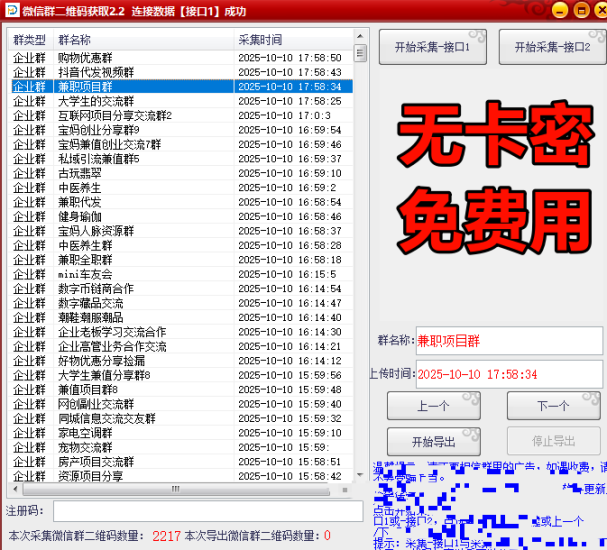Viewport: 607px width, 550px height.
Task: Select the 家电空调群 row
Action: (180, 433)
